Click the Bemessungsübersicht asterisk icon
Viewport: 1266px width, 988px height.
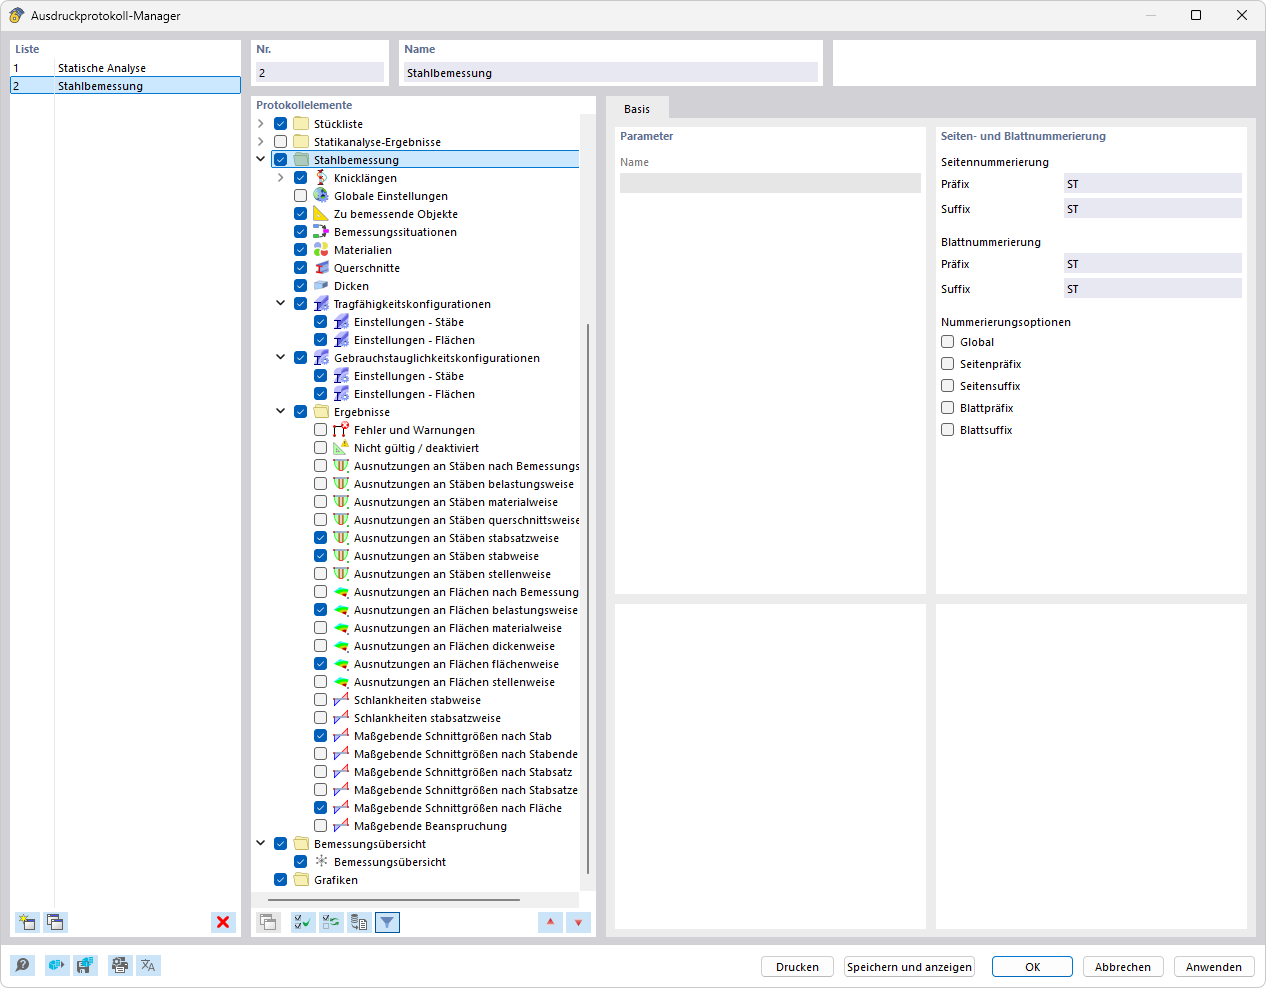(321, 862)
